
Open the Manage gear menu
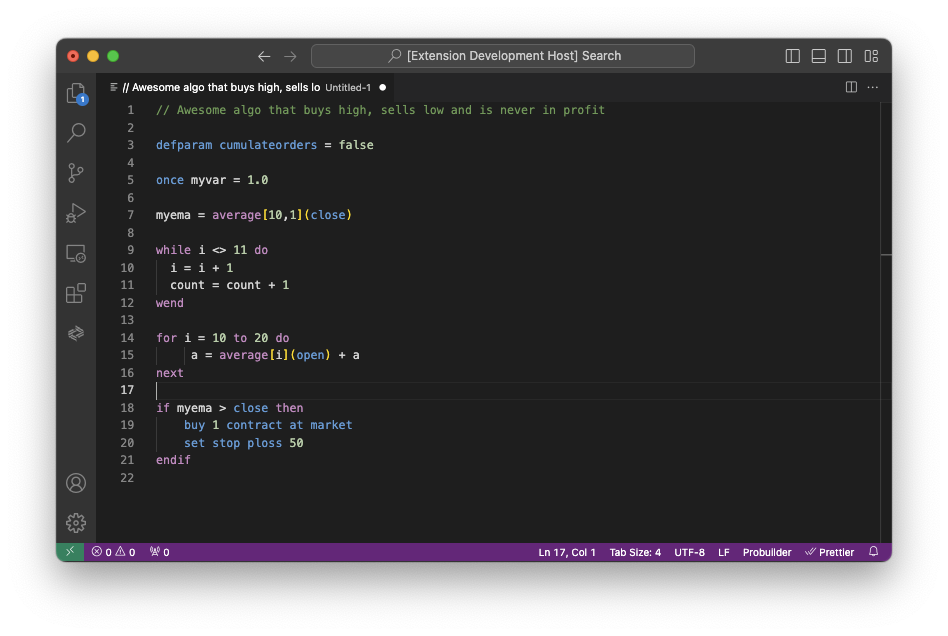pyautogui.click(x=76, y=523)
